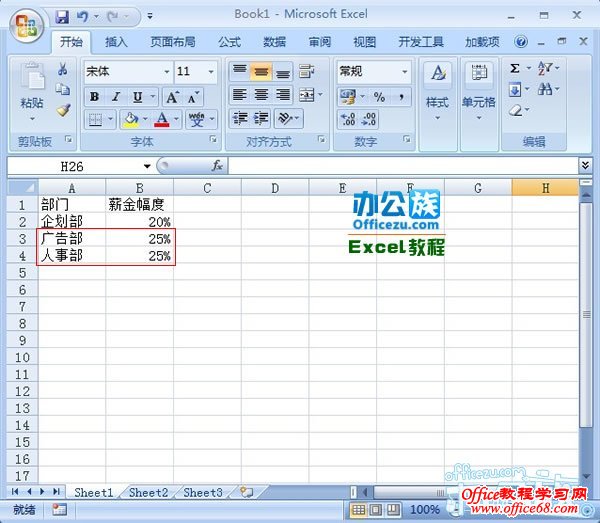The image size is (600, 523).
Task: Apply percent style formatting
Action: (x=379, y=97)
